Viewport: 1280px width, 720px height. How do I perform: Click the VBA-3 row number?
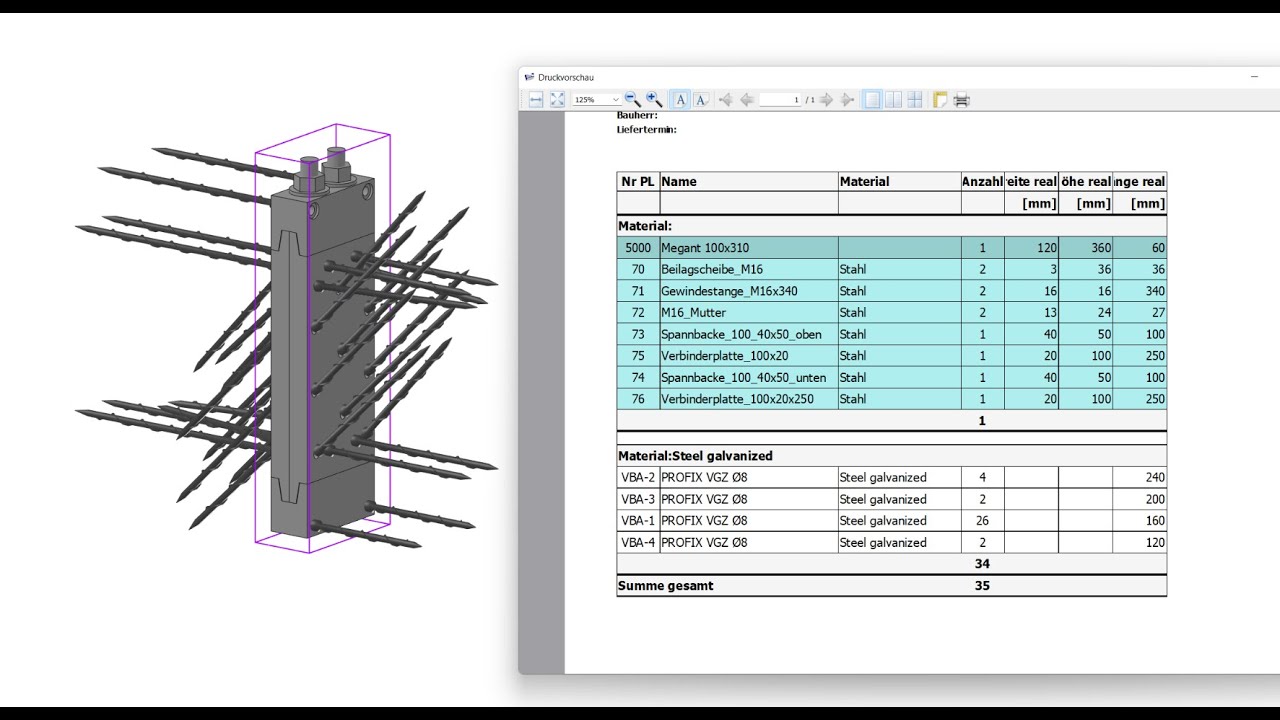tap(638, 499)
